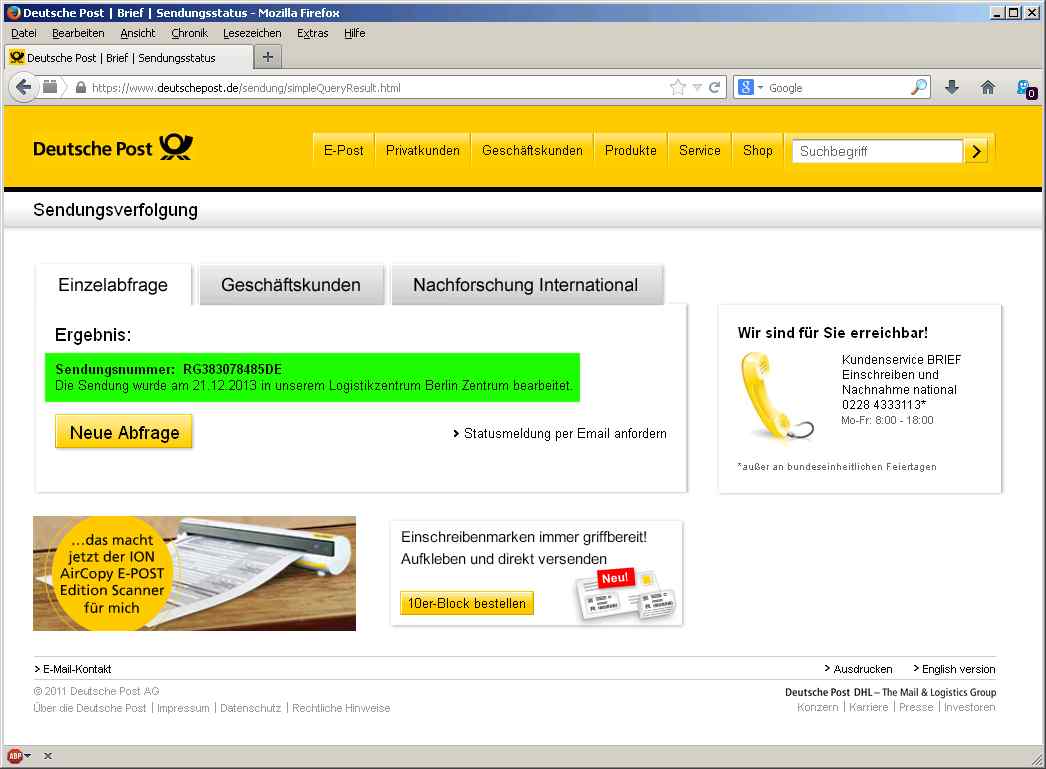Go to the Firefox home page icon
The width and height of the screenshot is (1046, 769).
pyautogui.click(x=988, y=87)
